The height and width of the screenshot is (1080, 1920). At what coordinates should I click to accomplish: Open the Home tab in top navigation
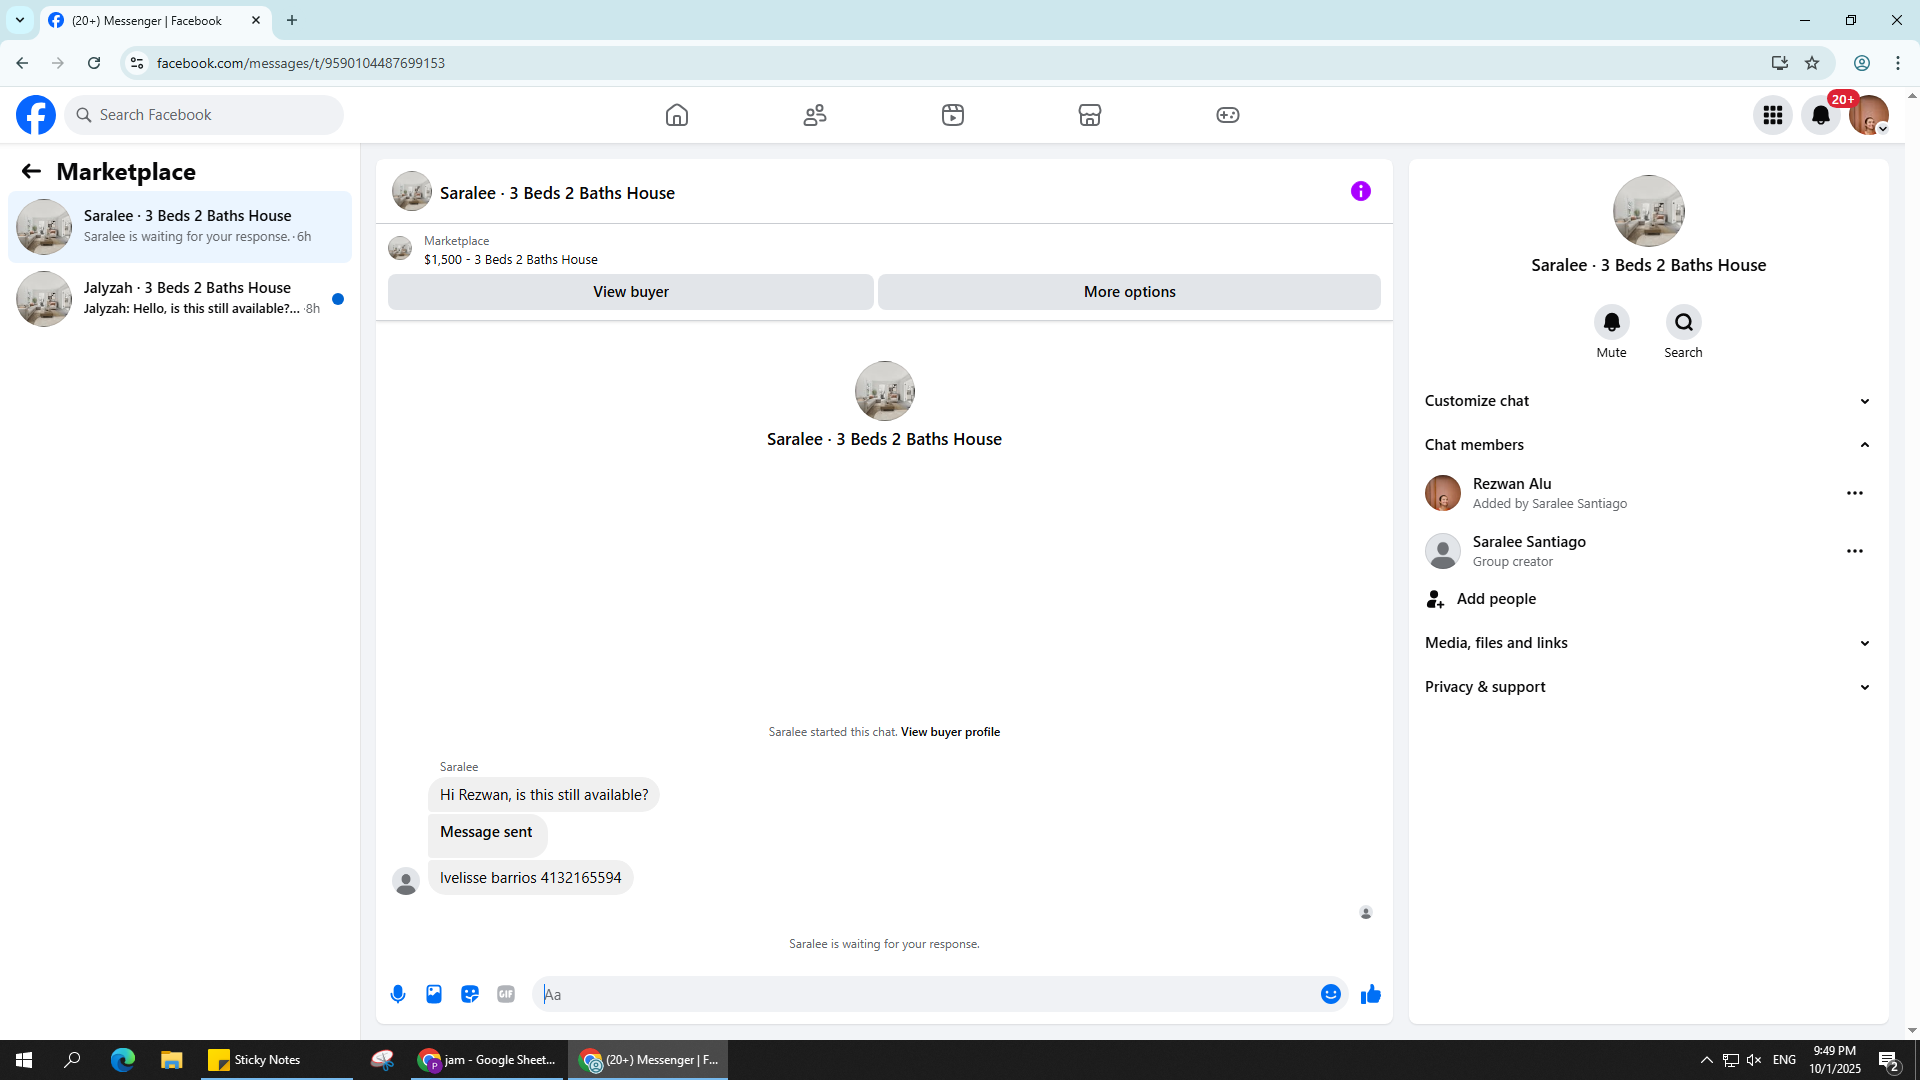[677, 115]
